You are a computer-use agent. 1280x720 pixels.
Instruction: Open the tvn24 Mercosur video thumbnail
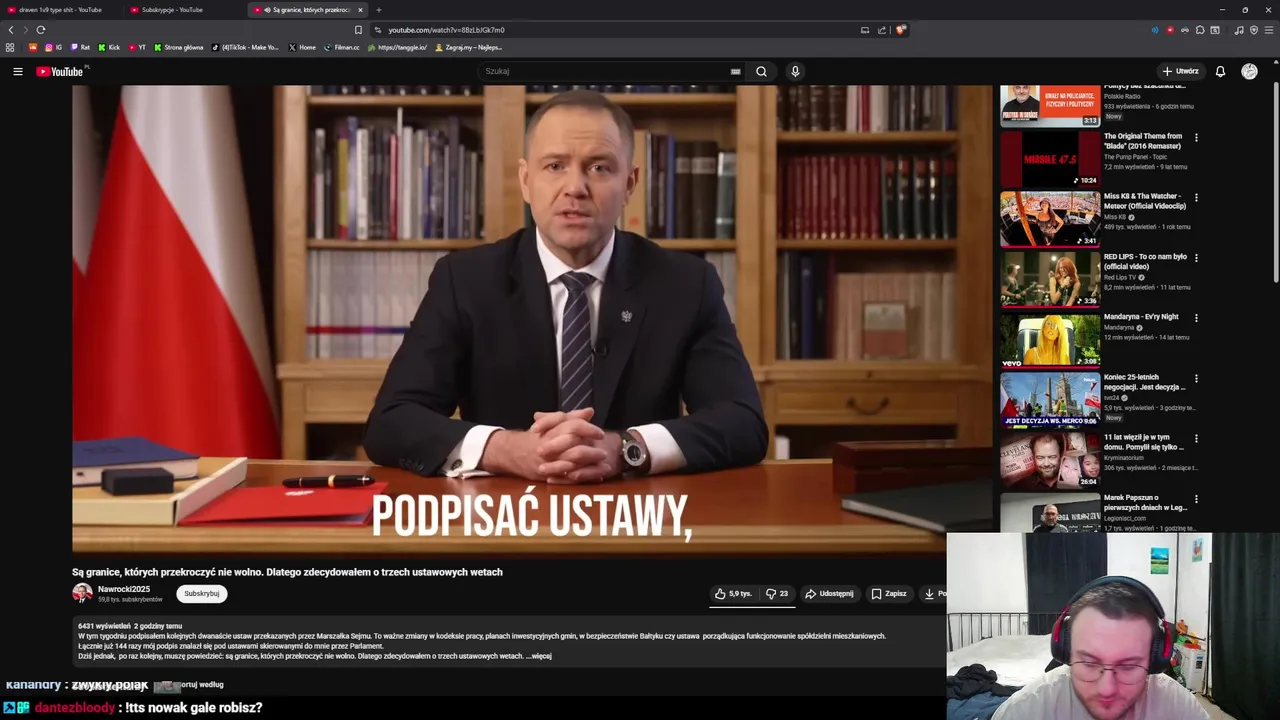(x=1050, y=399)
